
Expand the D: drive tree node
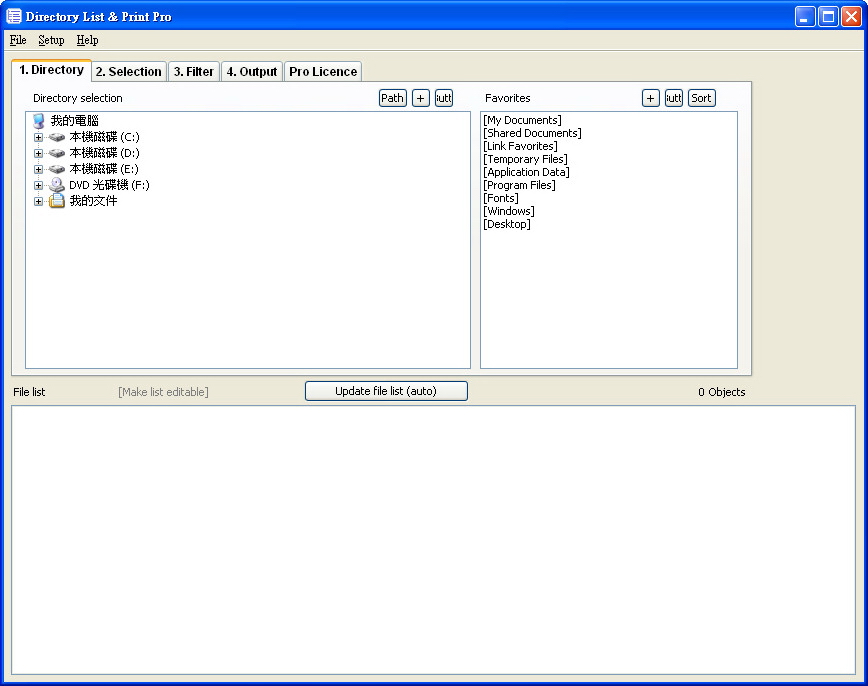pos(39,153)
